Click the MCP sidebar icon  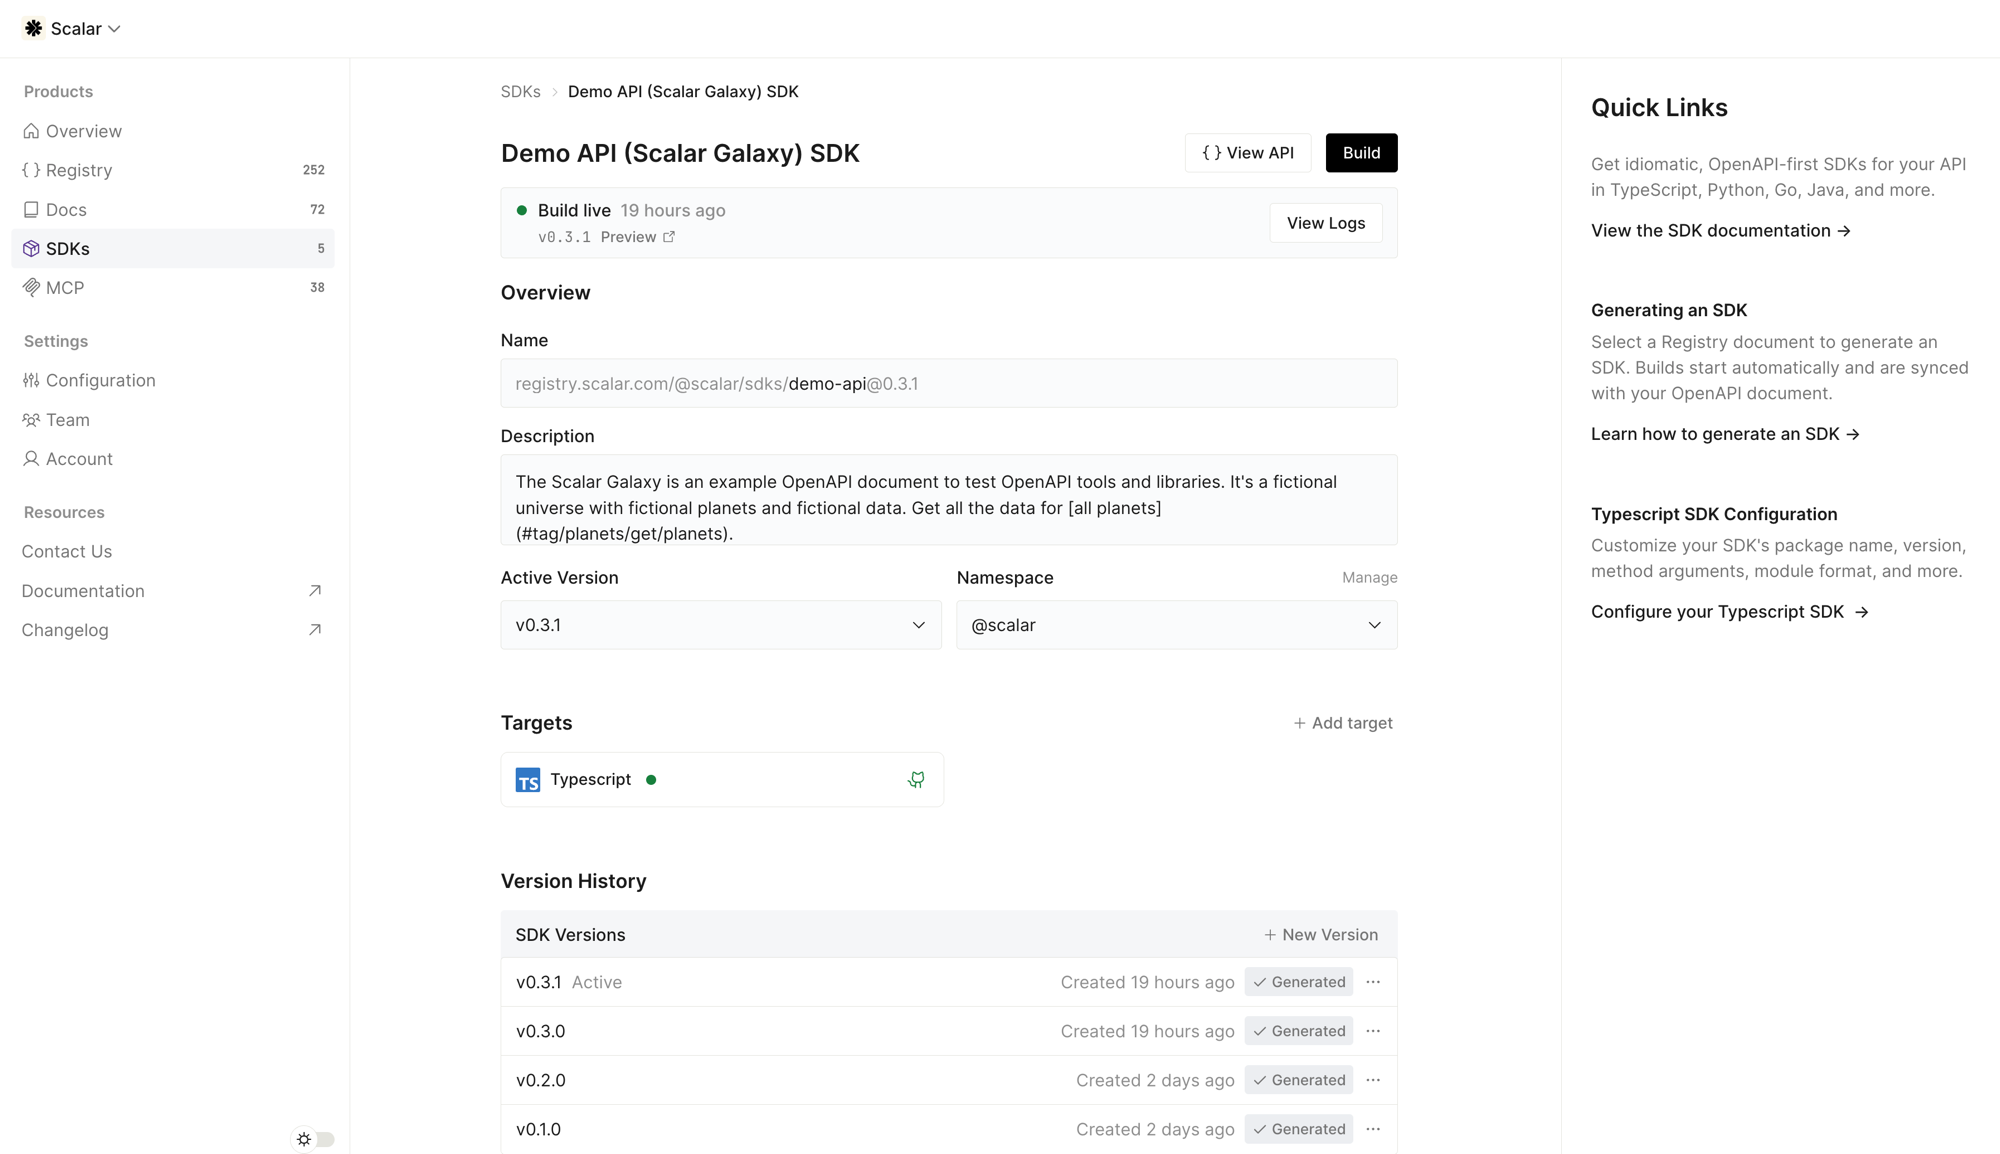(x=31, y=288)
